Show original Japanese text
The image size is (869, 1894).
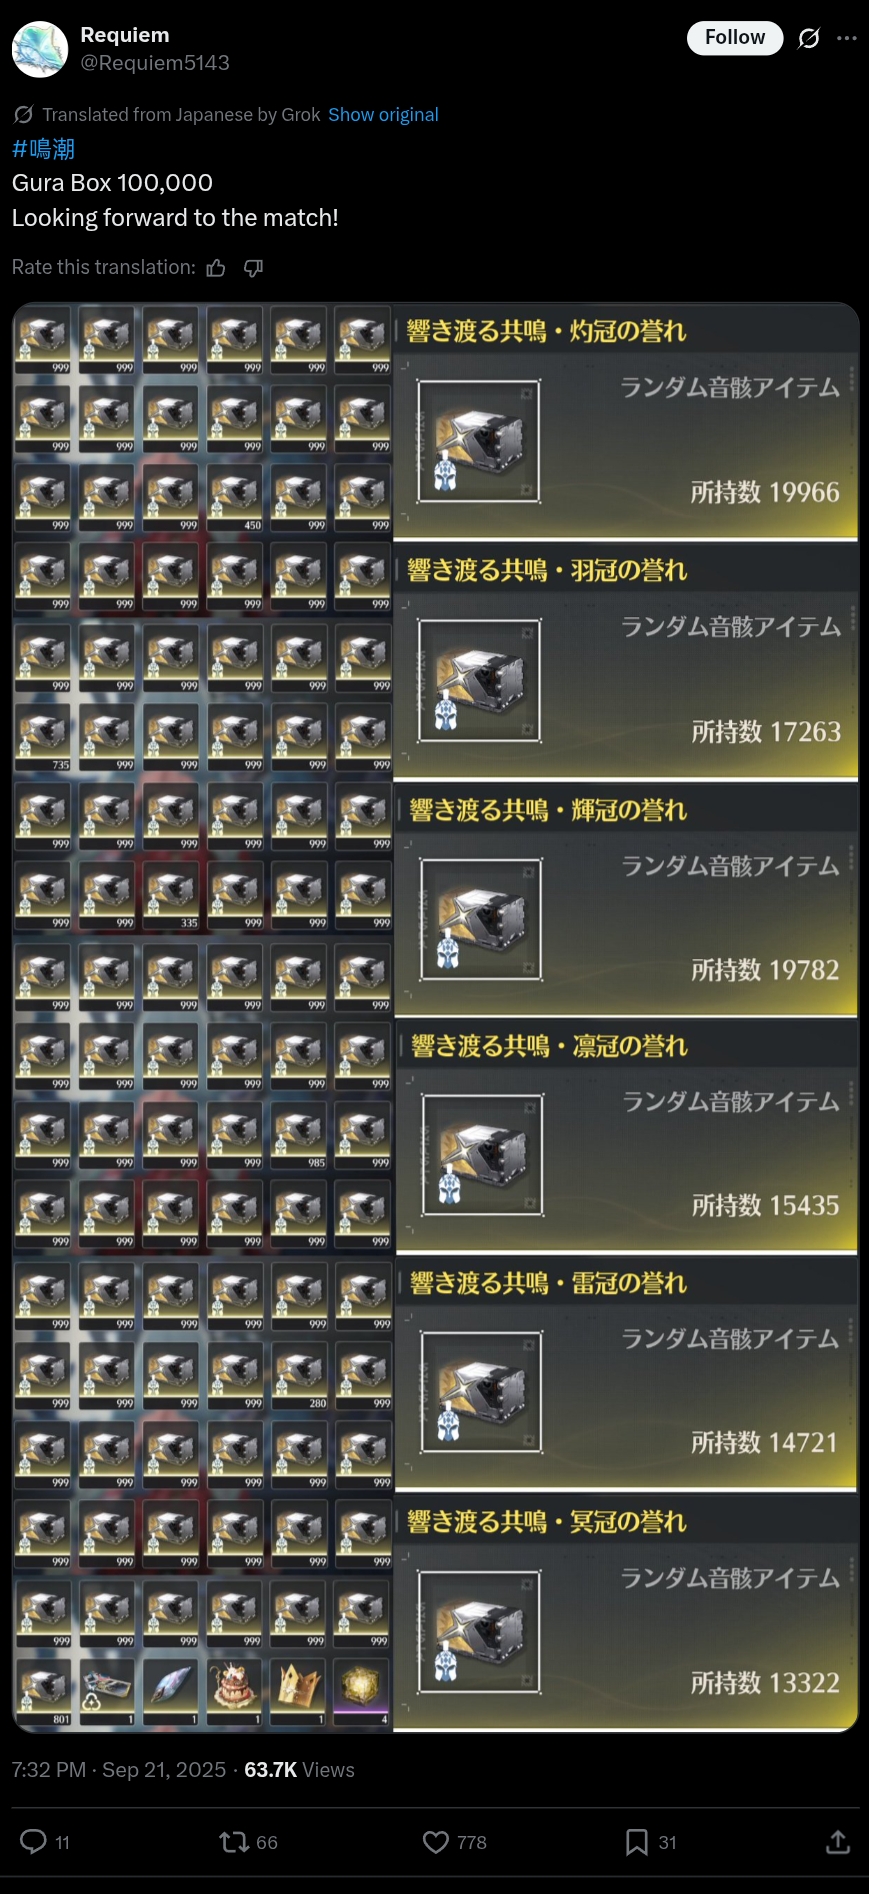[x=383, y=115]
